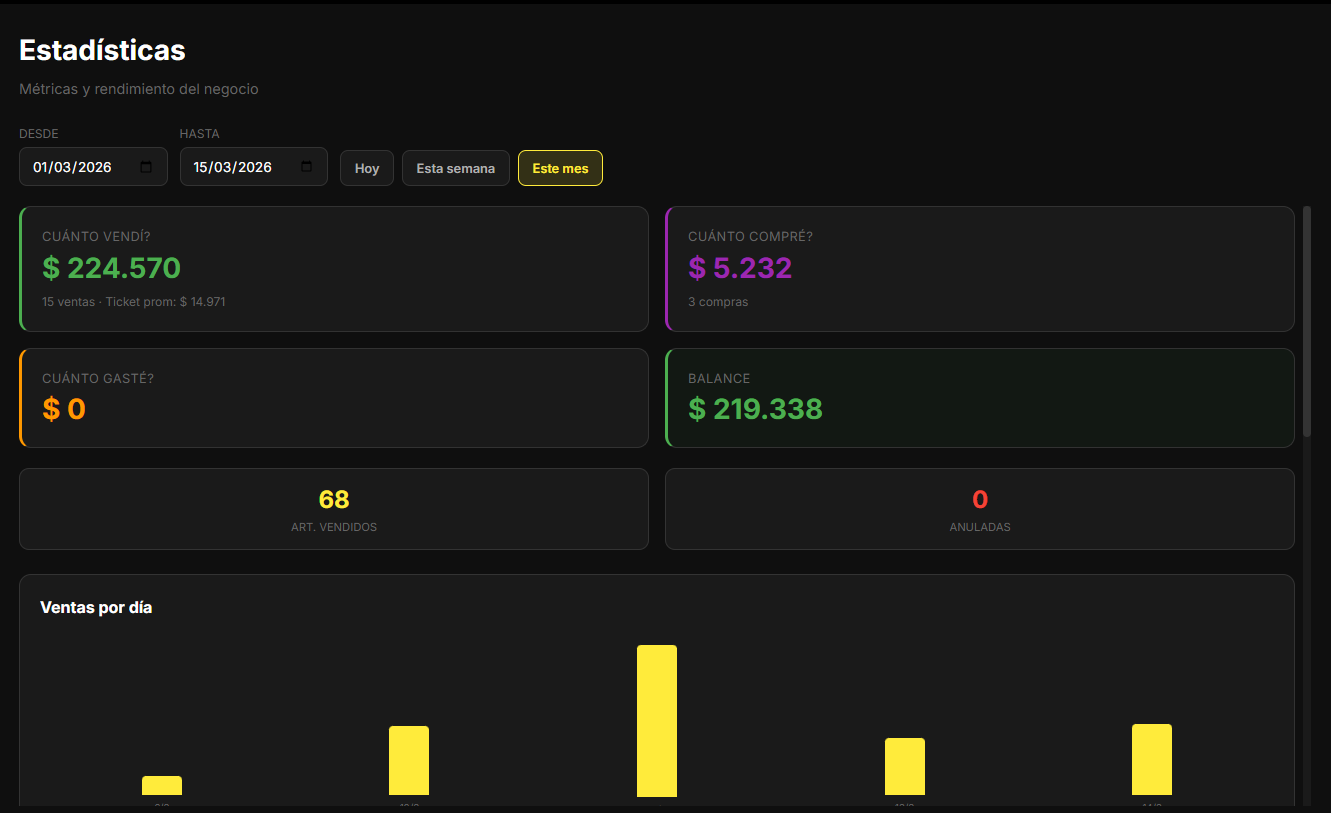Viewport: 1331px width, 813px height.
Task: Click the Ventas por día chart title
Action: (96, 607)
